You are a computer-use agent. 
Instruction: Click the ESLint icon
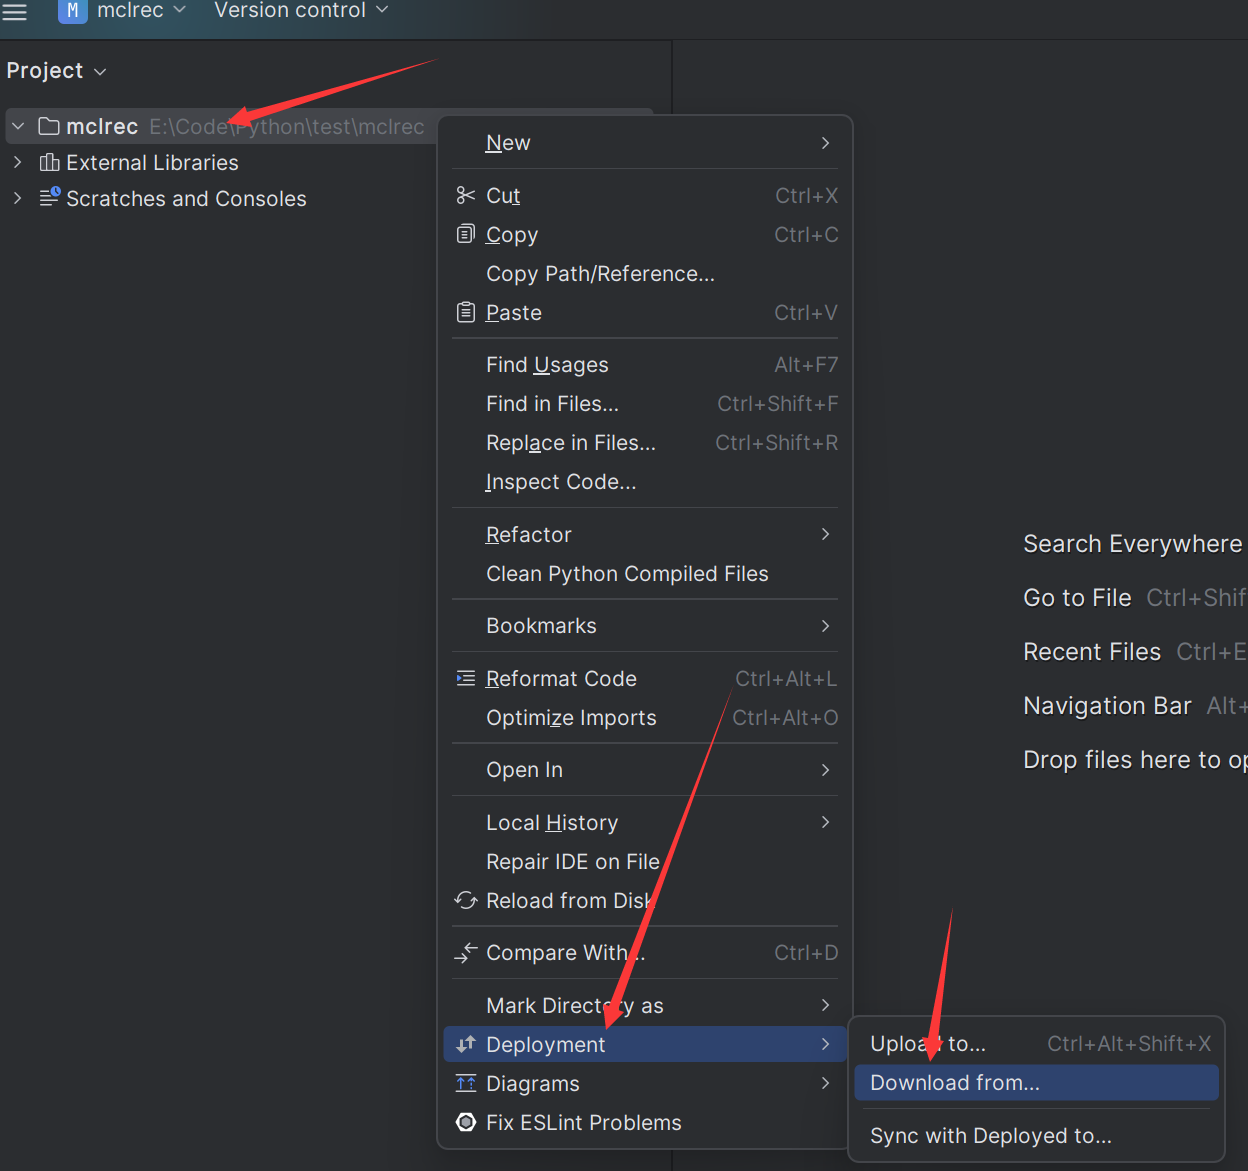click(x=466, y=1122)
